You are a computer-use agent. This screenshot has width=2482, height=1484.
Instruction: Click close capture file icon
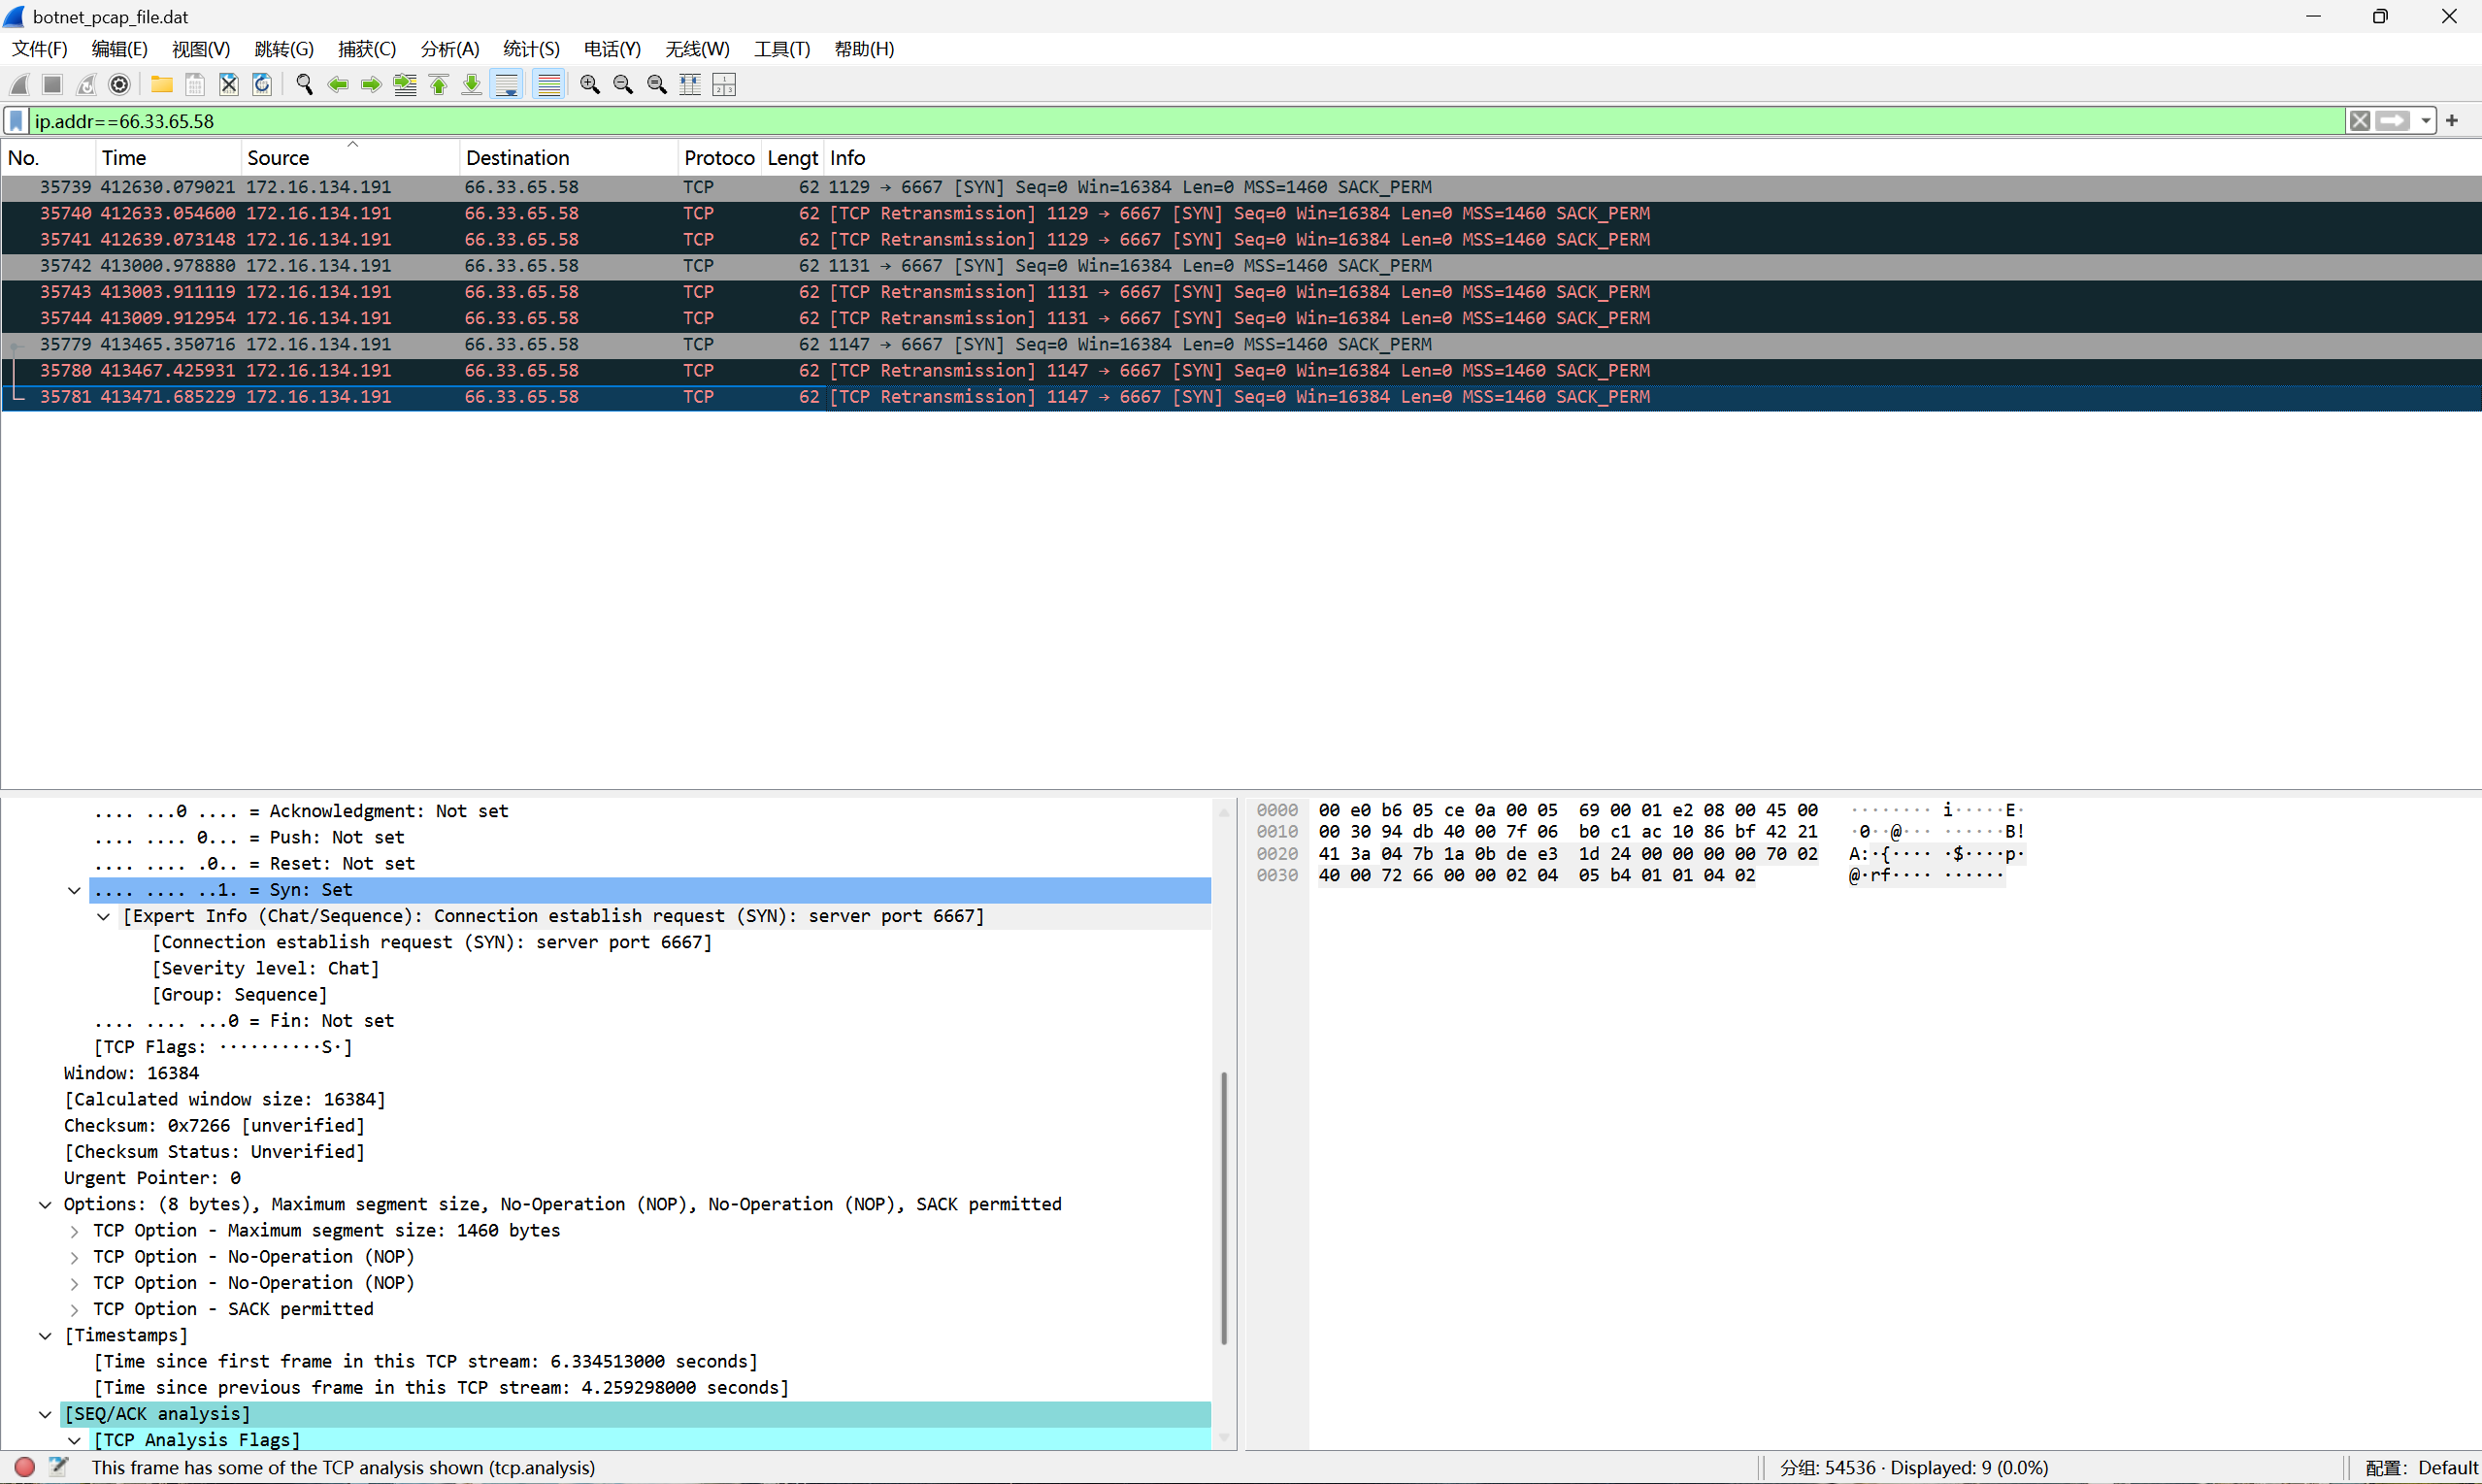(229, 85)
